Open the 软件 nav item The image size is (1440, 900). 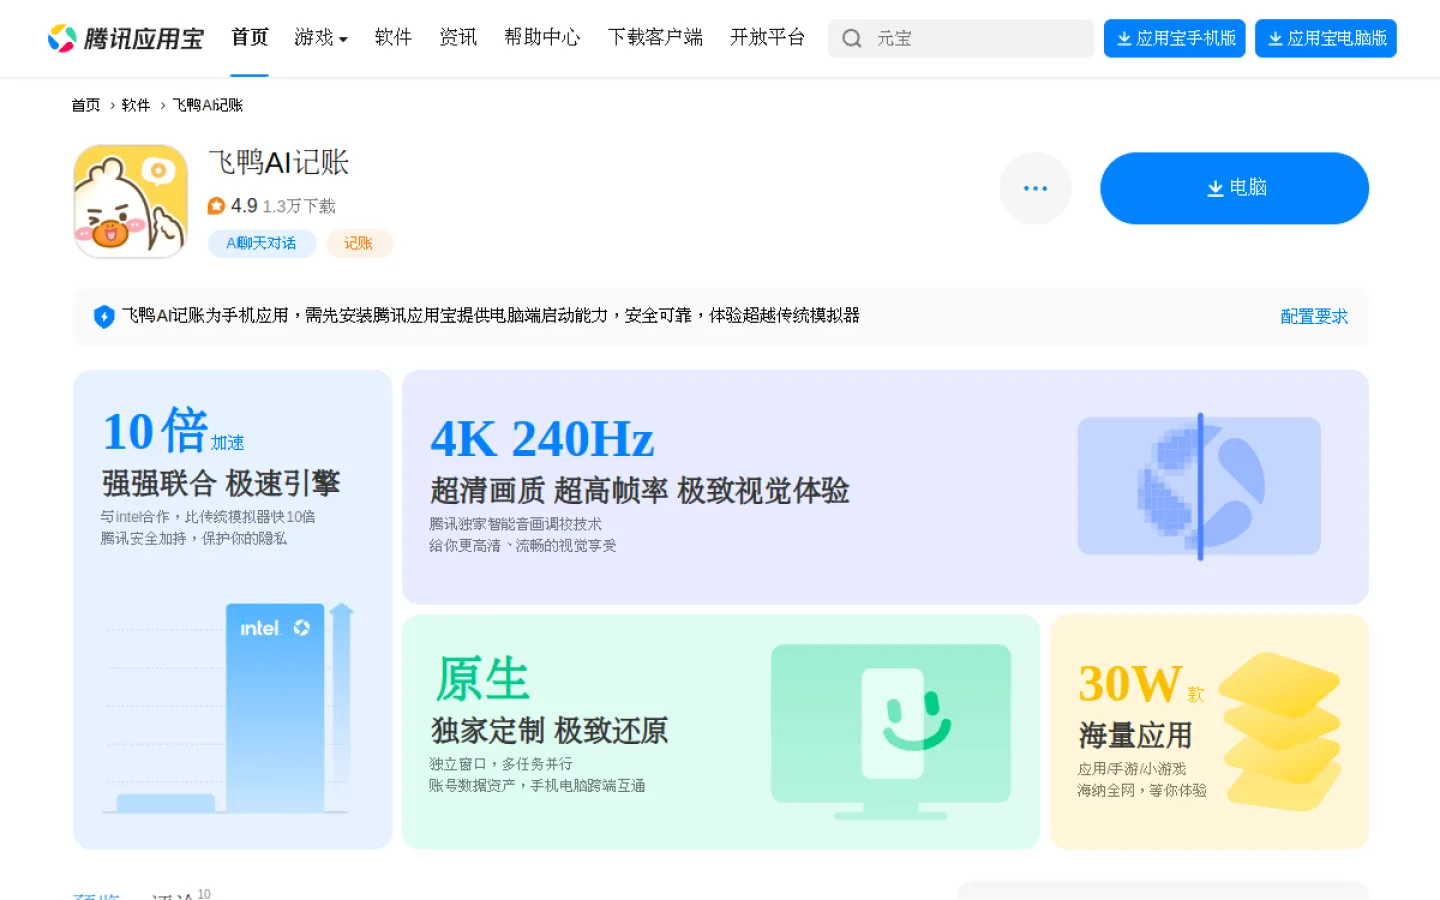coord(393,38)
